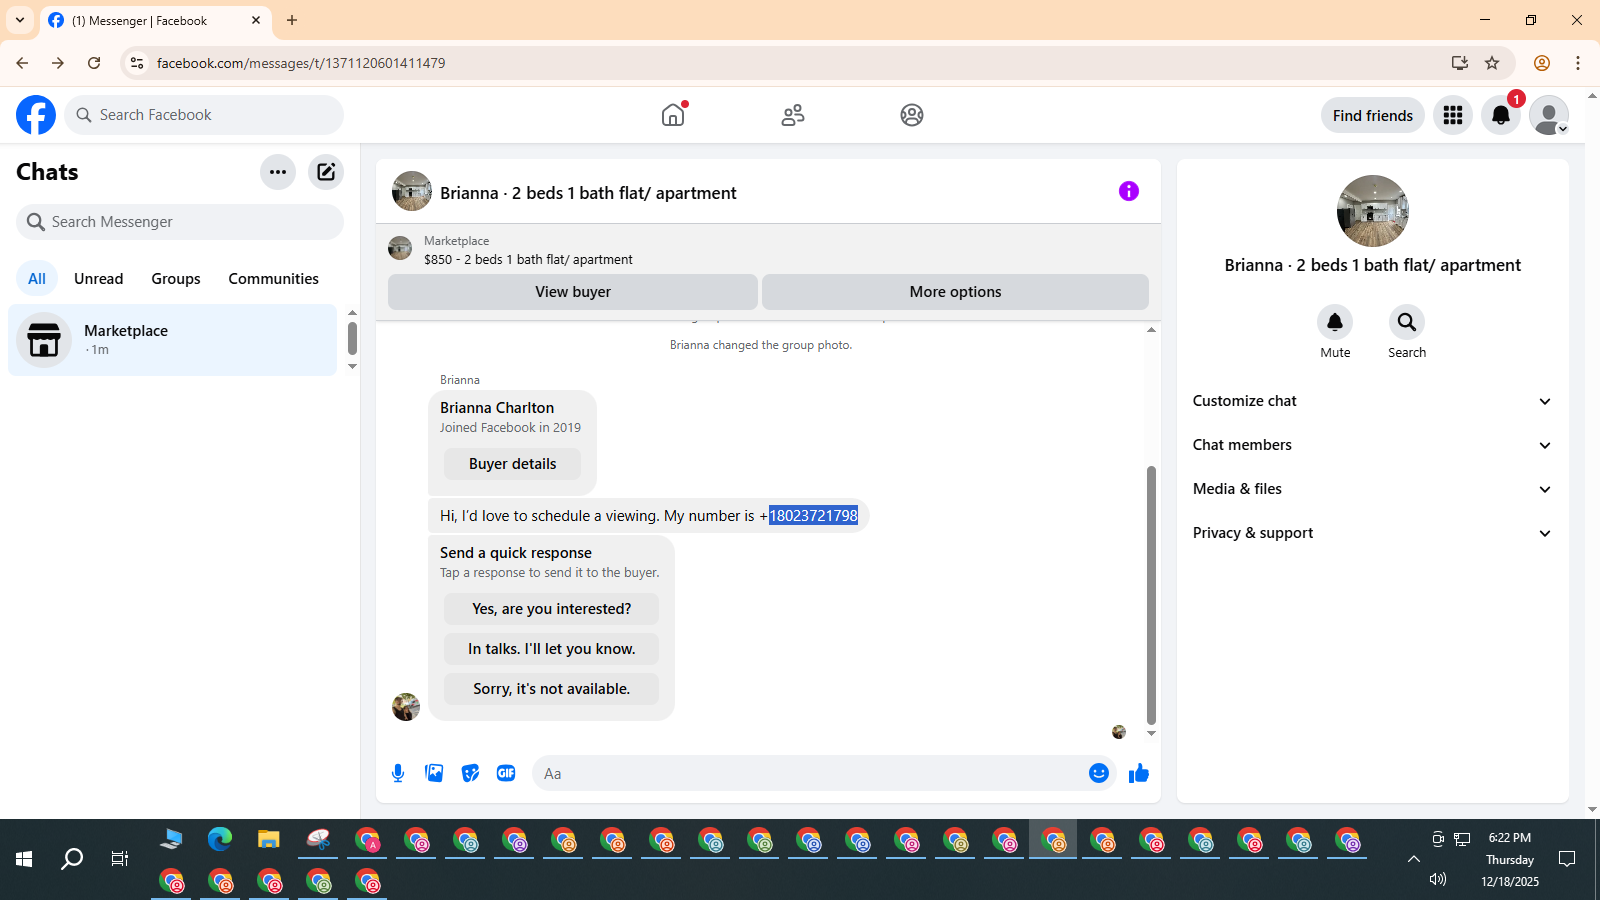The width and height of the screenshot is (1600, 900).
Task: Click the More options button
Action: pyautogui.click(x=956, y=292)
